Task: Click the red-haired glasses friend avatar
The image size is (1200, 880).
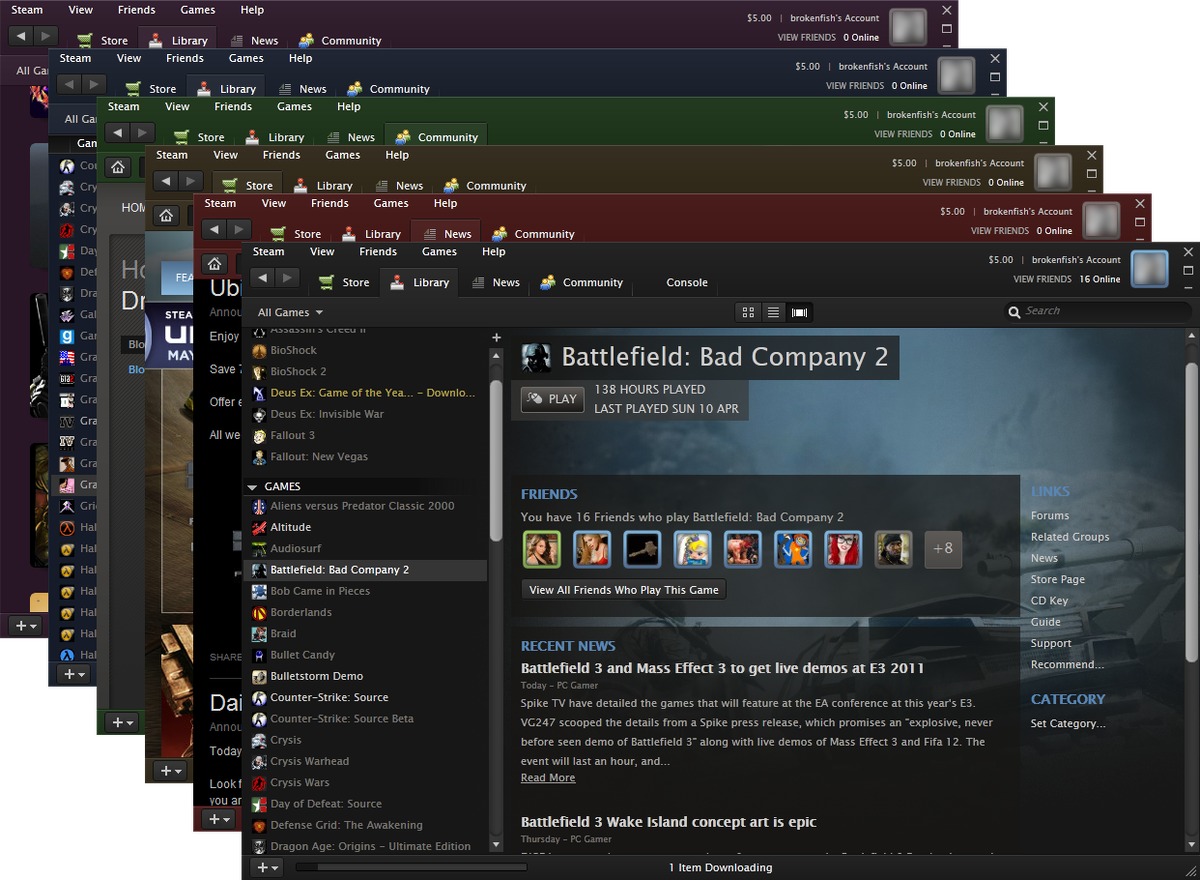Action: (x=843, y=549)
